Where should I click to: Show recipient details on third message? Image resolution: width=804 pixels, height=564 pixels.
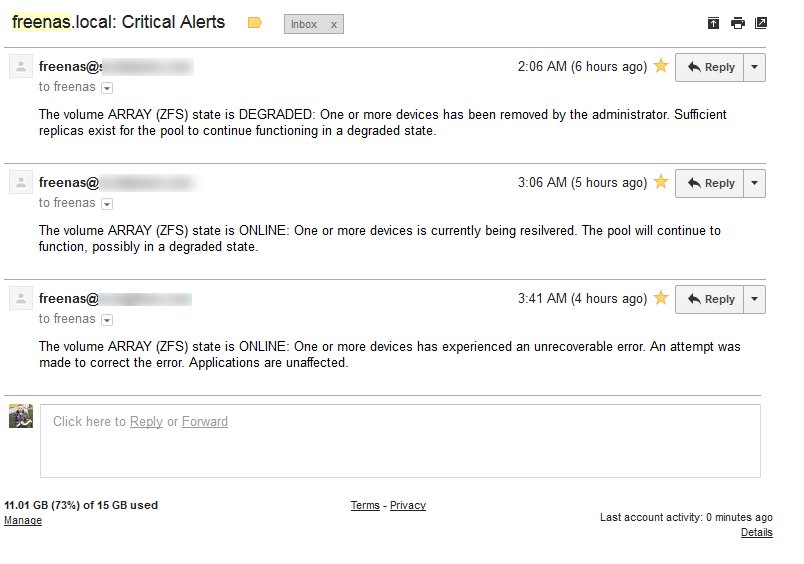(107, 320)
